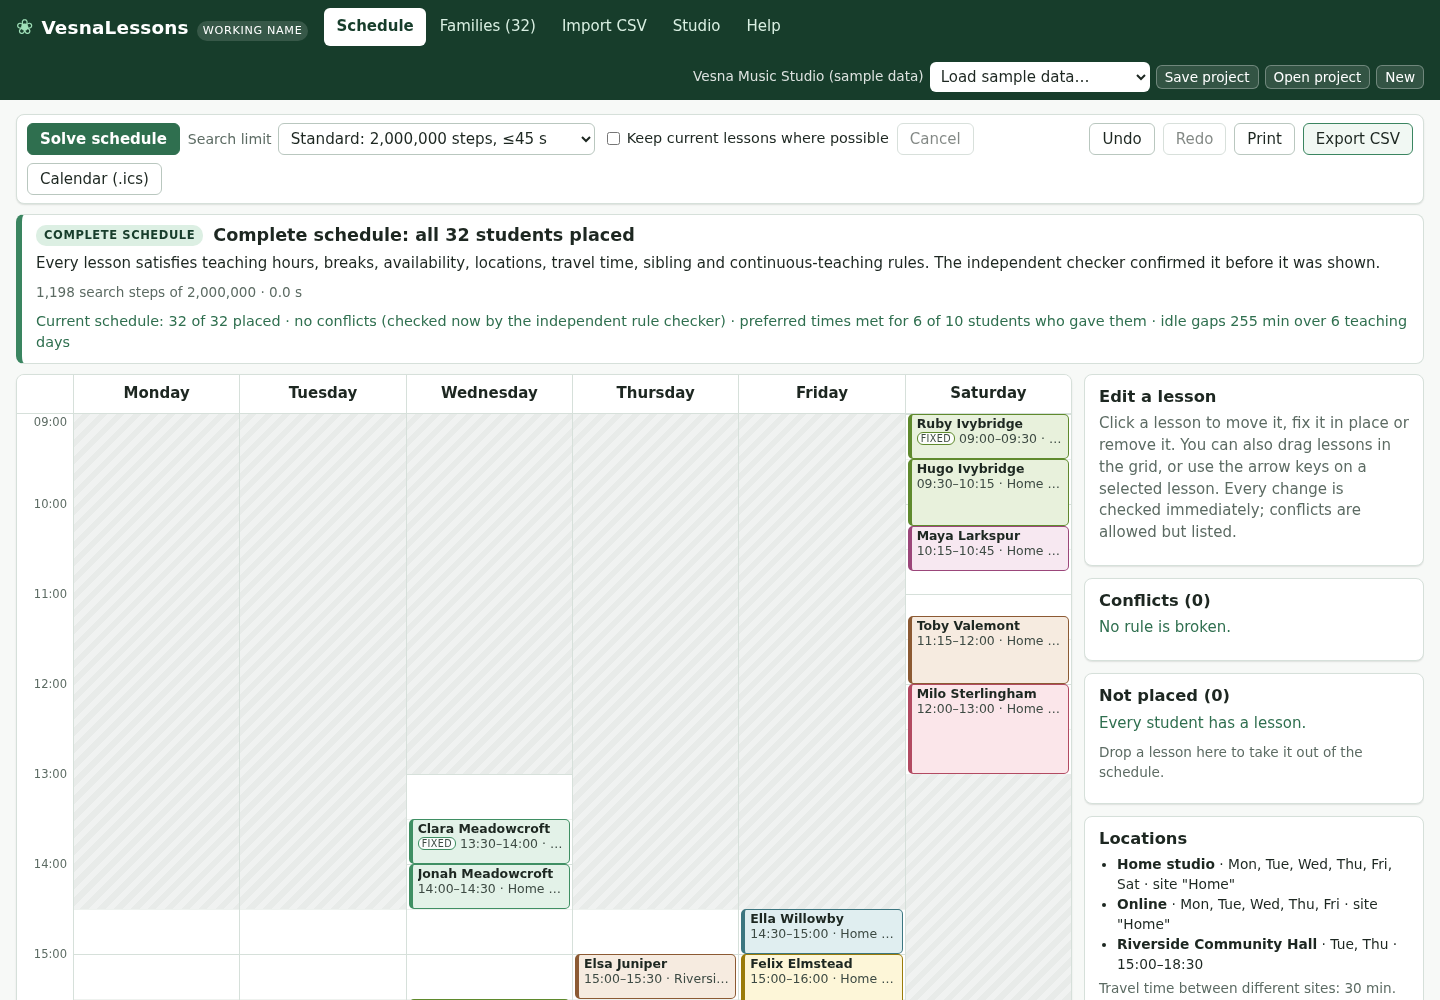Select Hugo Ivybridge's 09:30 lesson
The image size is (1440, 1000).
click(988, 492)
